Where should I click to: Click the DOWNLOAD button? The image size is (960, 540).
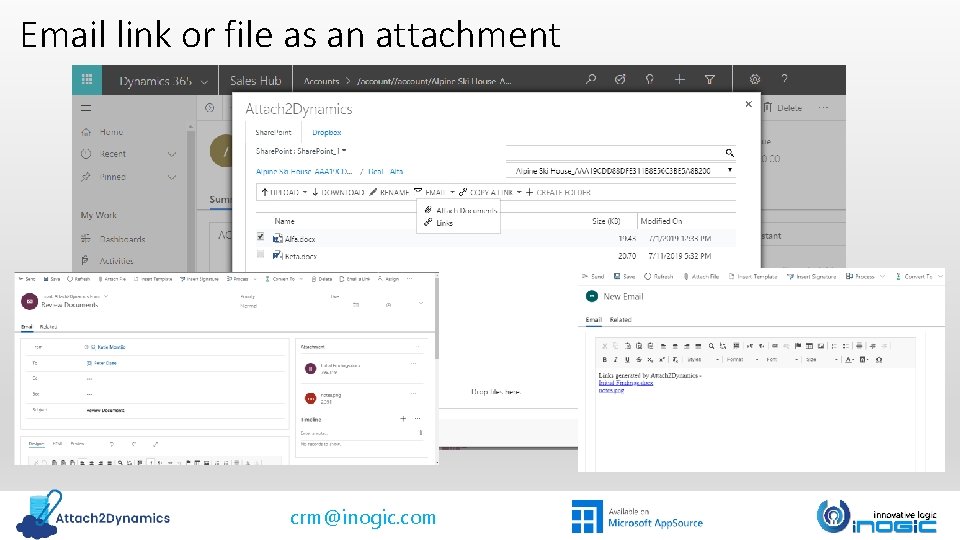pos(338,192)
